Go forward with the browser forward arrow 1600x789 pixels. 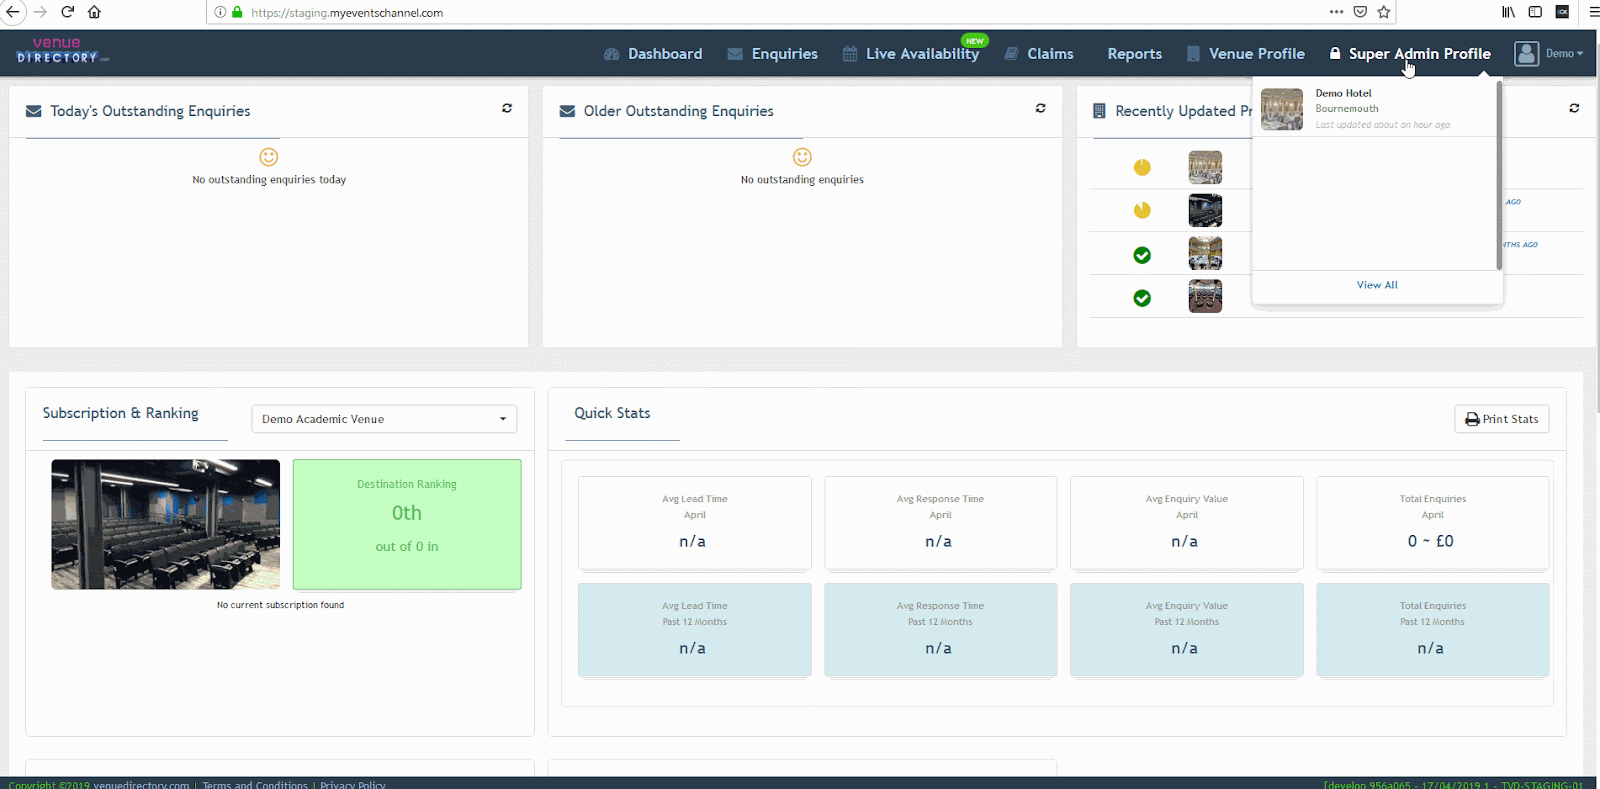pos(40,12)
